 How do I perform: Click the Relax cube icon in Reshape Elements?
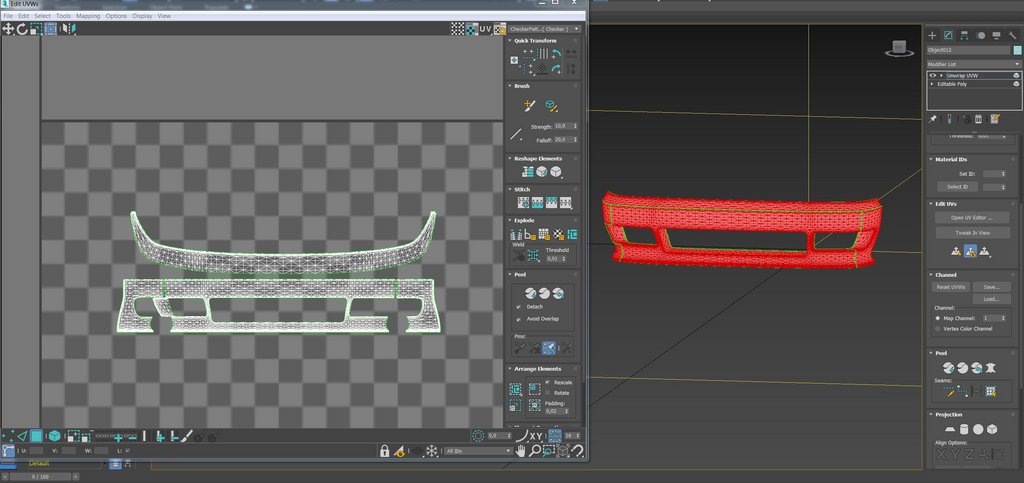(541, 172)
